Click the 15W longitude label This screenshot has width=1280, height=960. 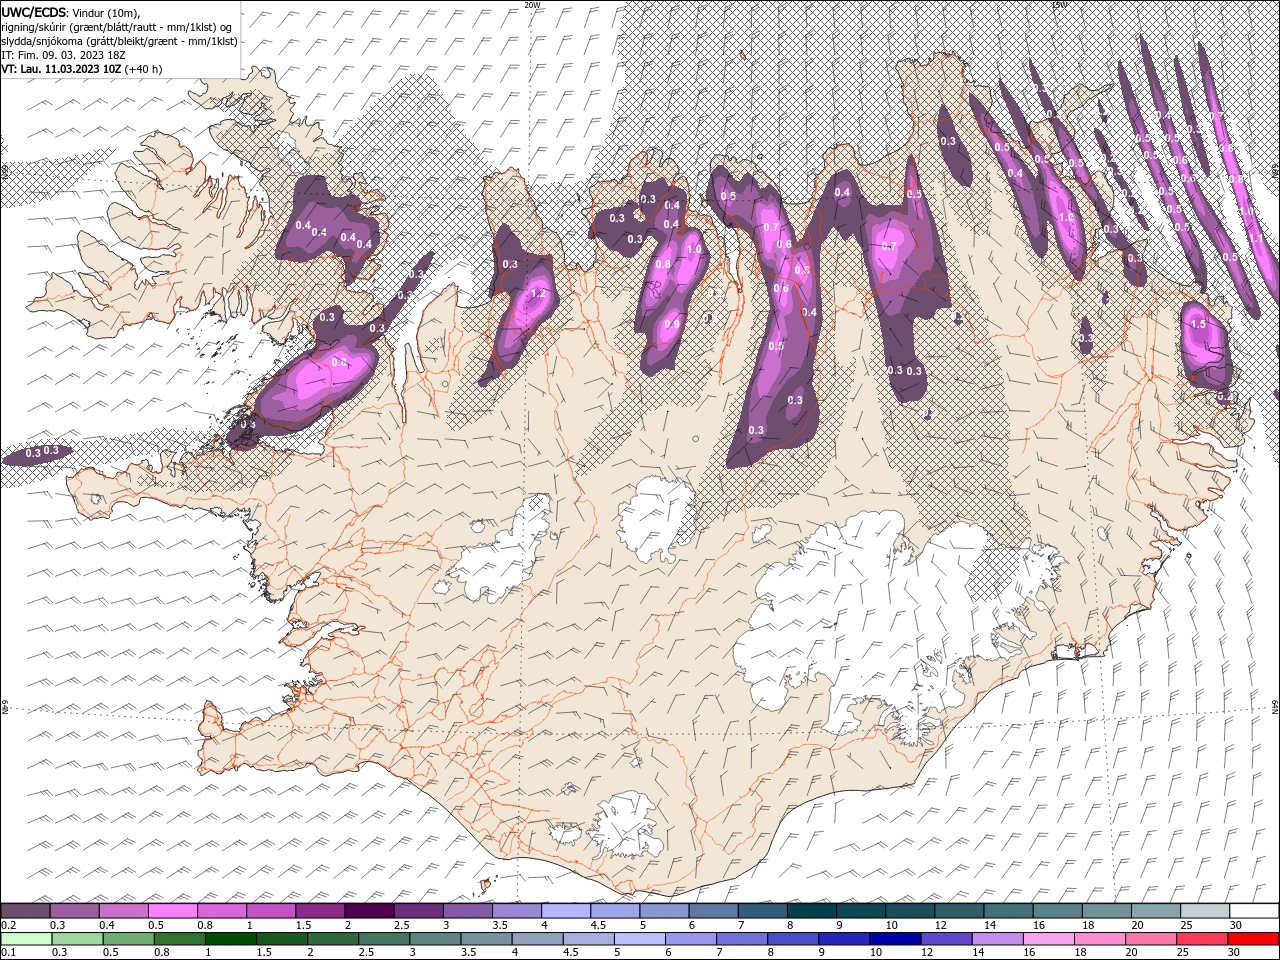[x=1058, y=5]
